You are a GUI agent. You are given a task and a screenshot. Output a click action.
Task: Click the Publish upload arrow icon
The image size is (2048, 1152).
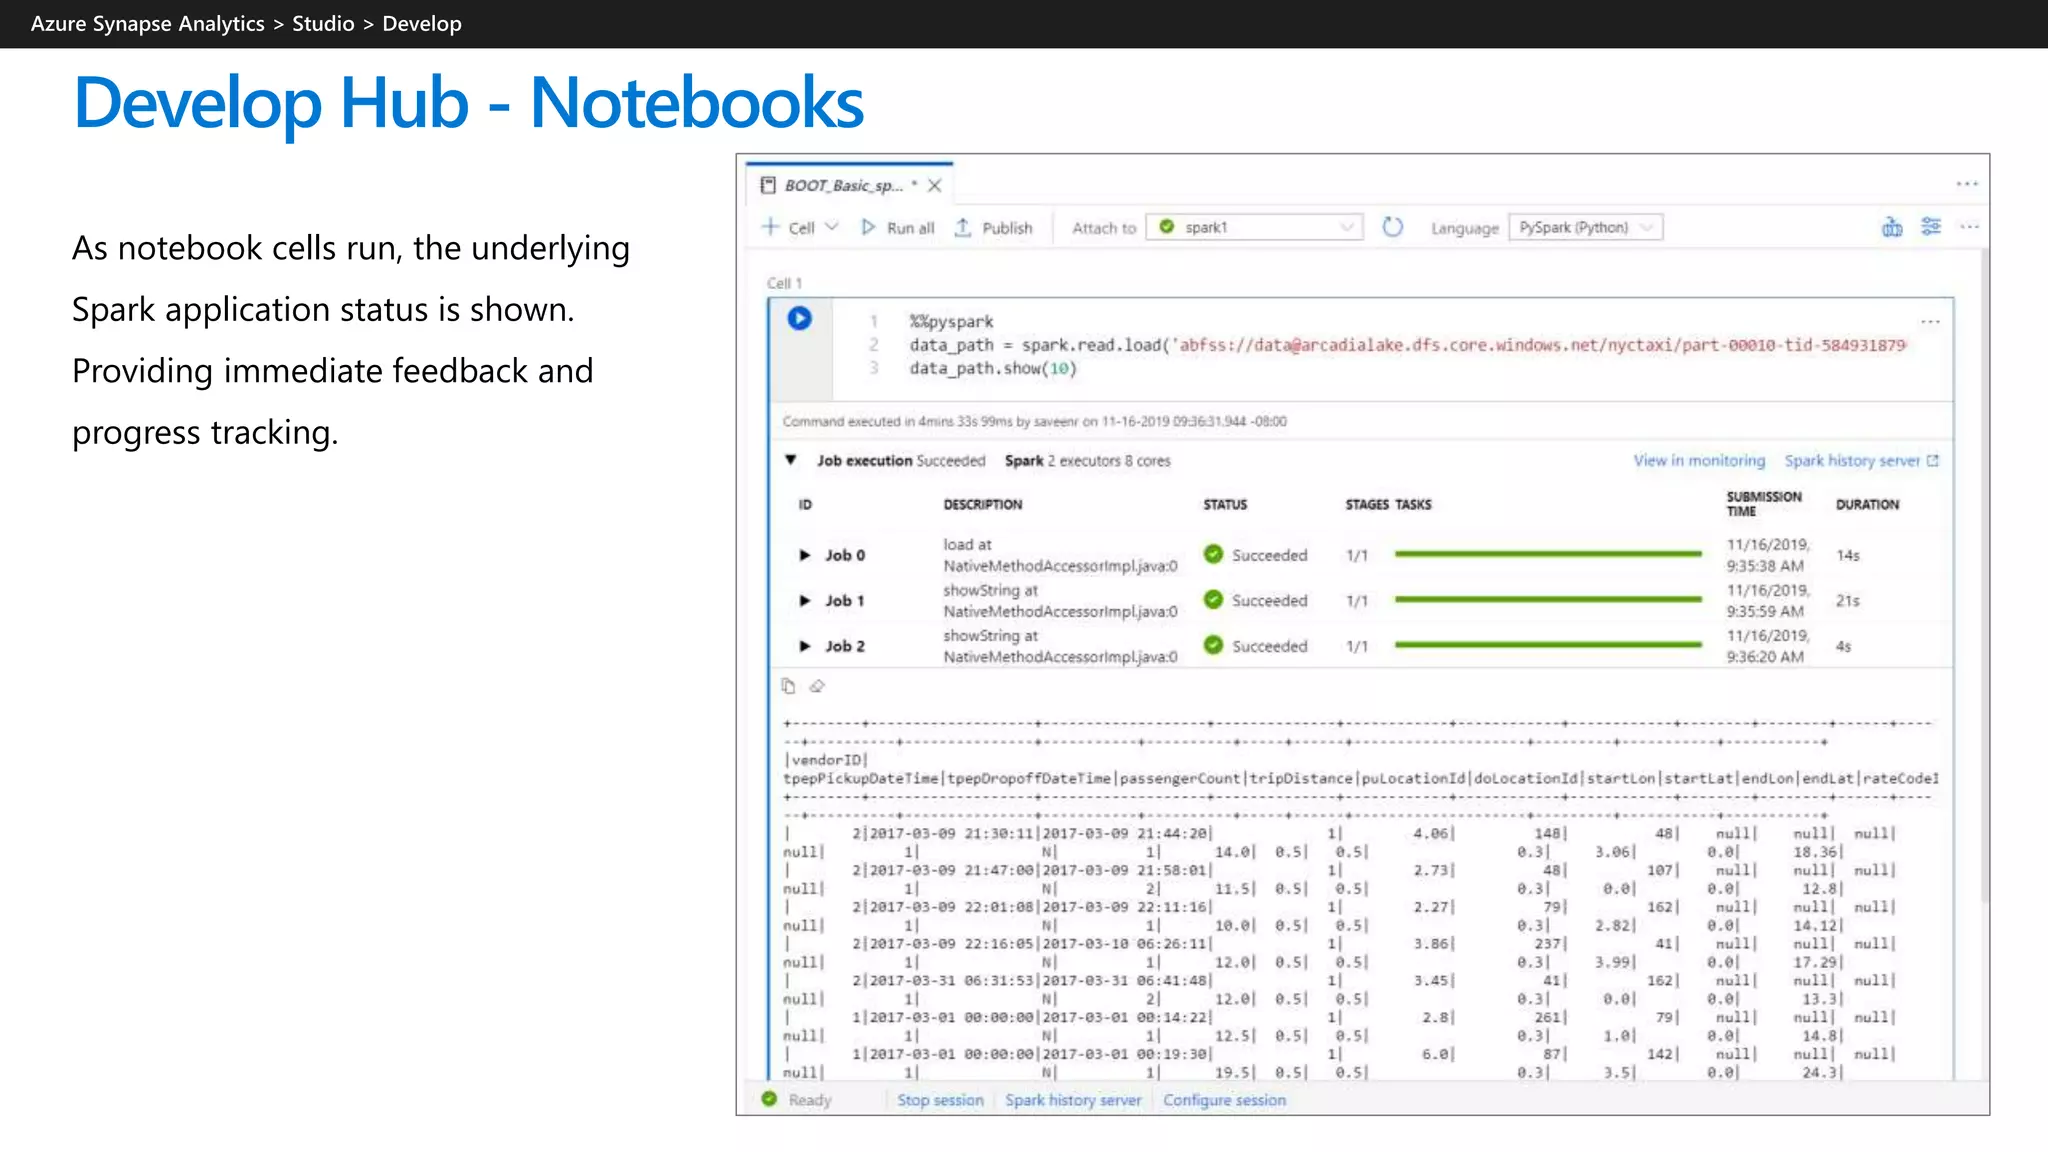962,227
